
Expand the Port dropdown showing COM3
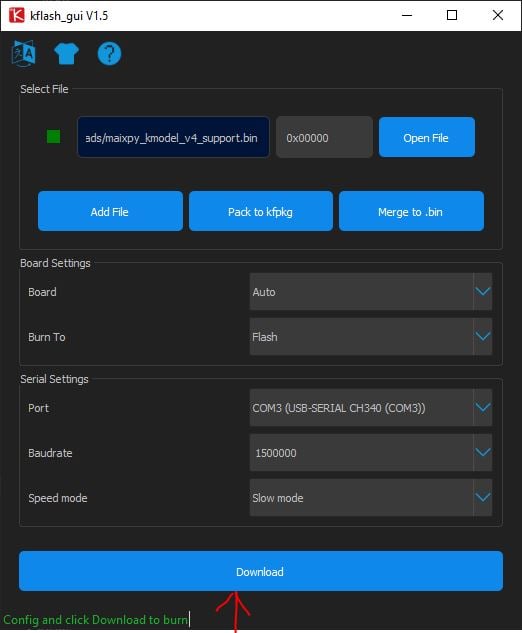[x=371, y=408]
